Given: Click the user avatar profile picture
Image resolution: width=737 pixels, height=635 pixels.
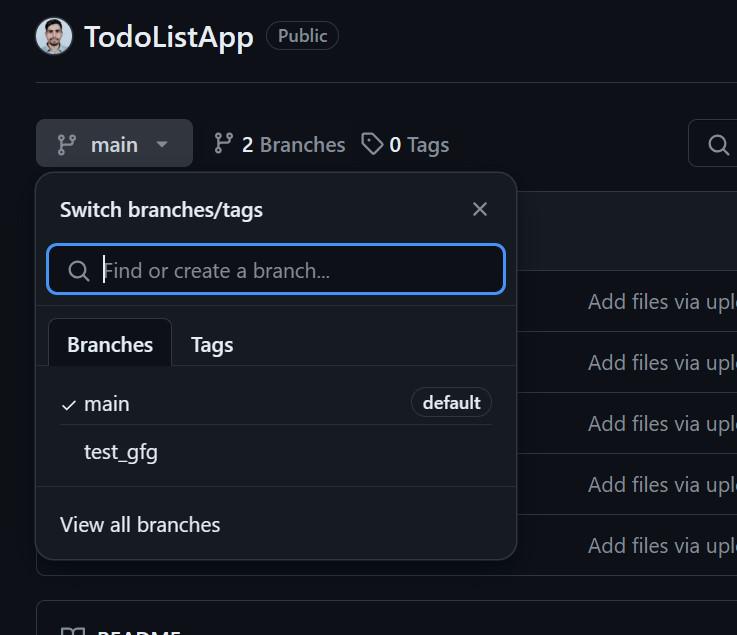Looking at the screenshot, I should click(x=54, y=37).
